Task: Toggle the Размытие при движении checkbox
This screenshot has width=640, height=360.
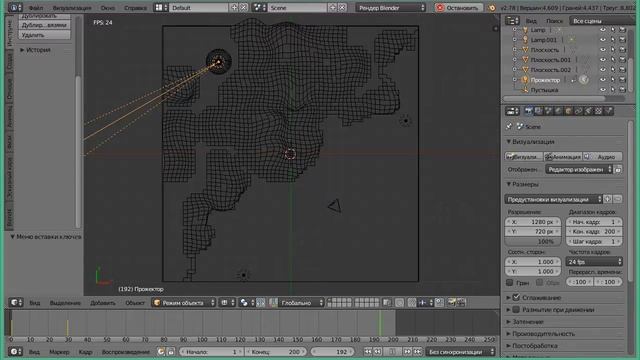Action: pos(516,310)
